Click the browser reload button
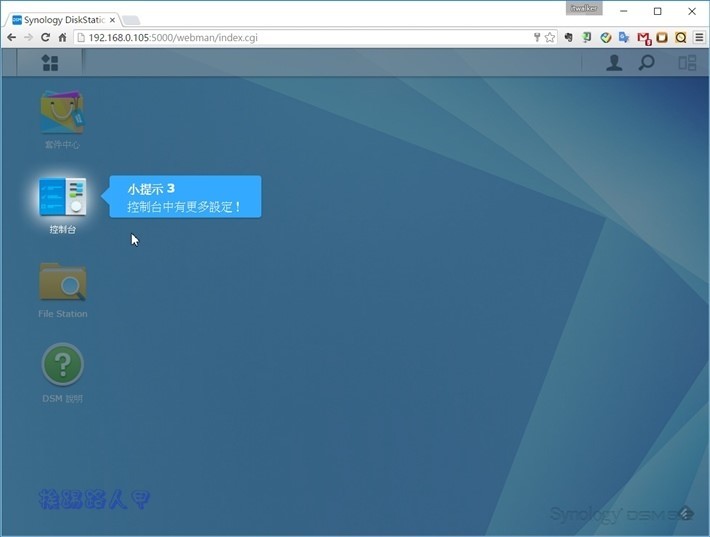Screen dimensions: 710x537 coord(45,37)
